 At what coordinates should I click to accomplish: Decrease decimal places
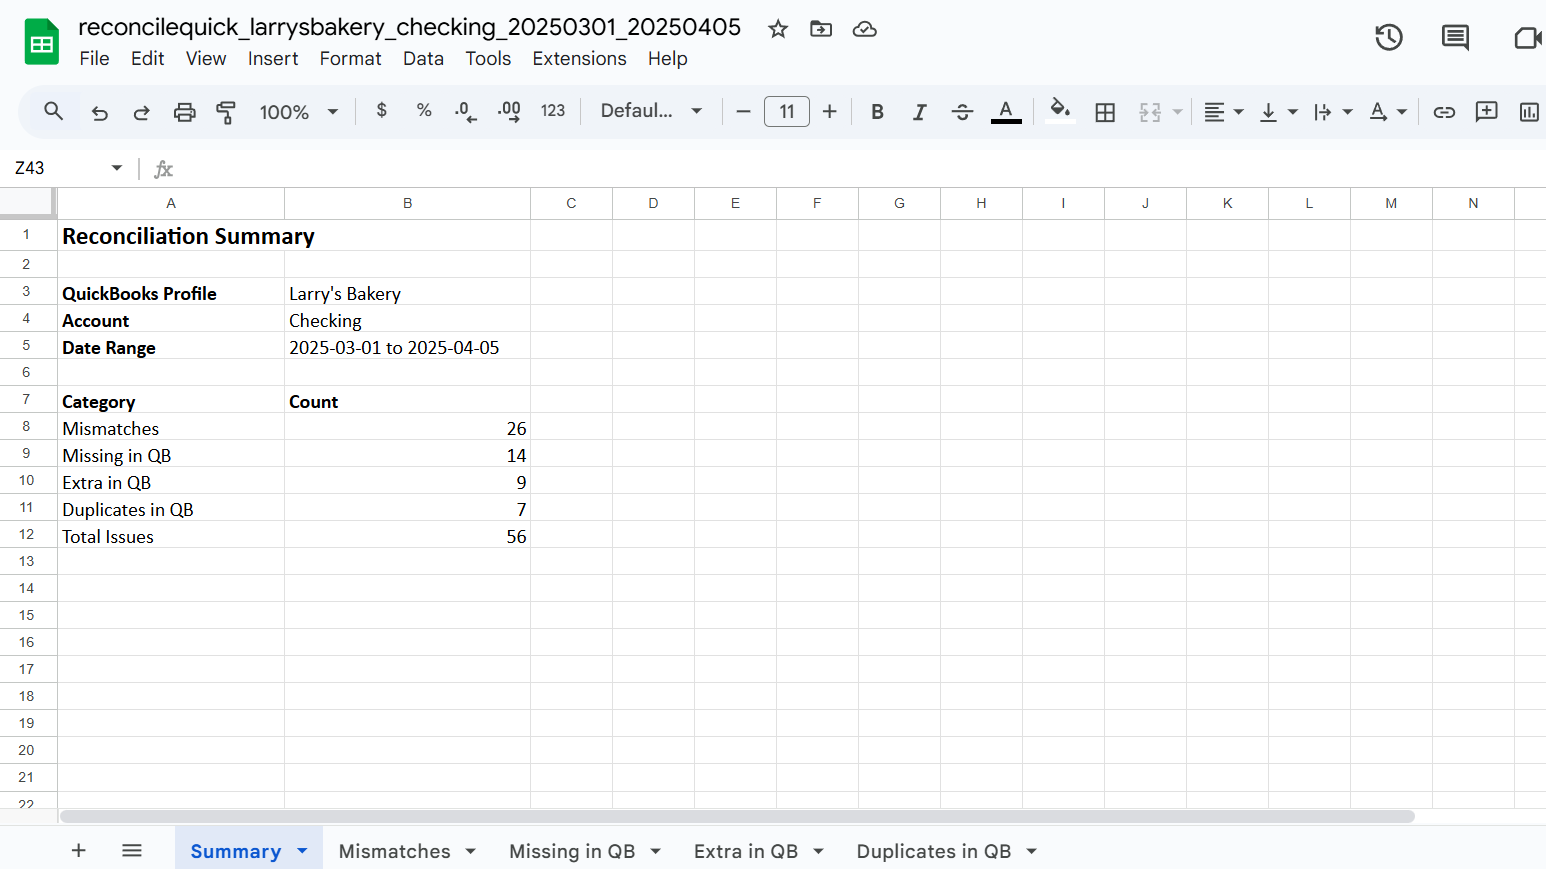click(x=465, y=112)
